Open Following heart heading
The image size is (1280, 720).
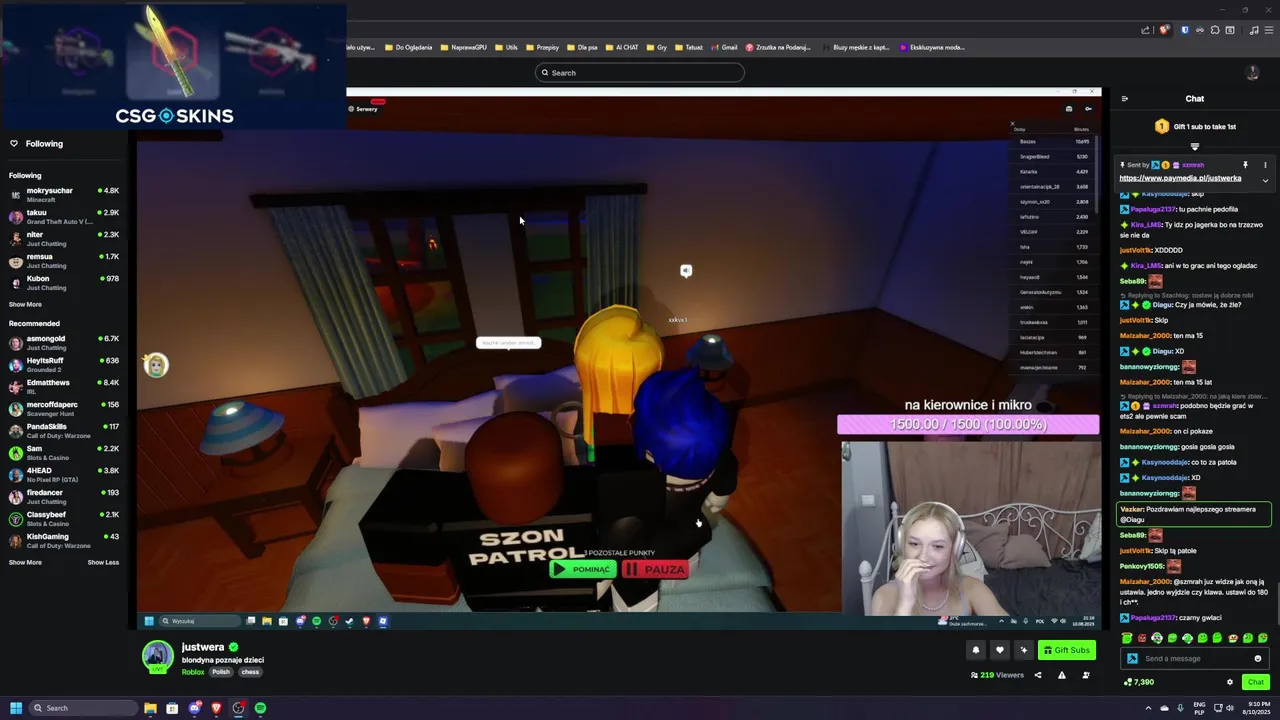coord(36,143)
